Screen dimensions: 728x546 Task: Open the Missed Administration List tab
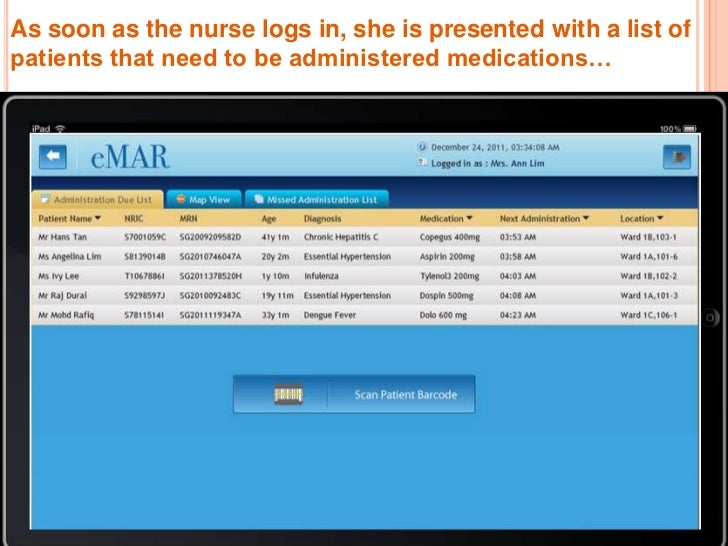pyautogui.click(x=317, y=199)
